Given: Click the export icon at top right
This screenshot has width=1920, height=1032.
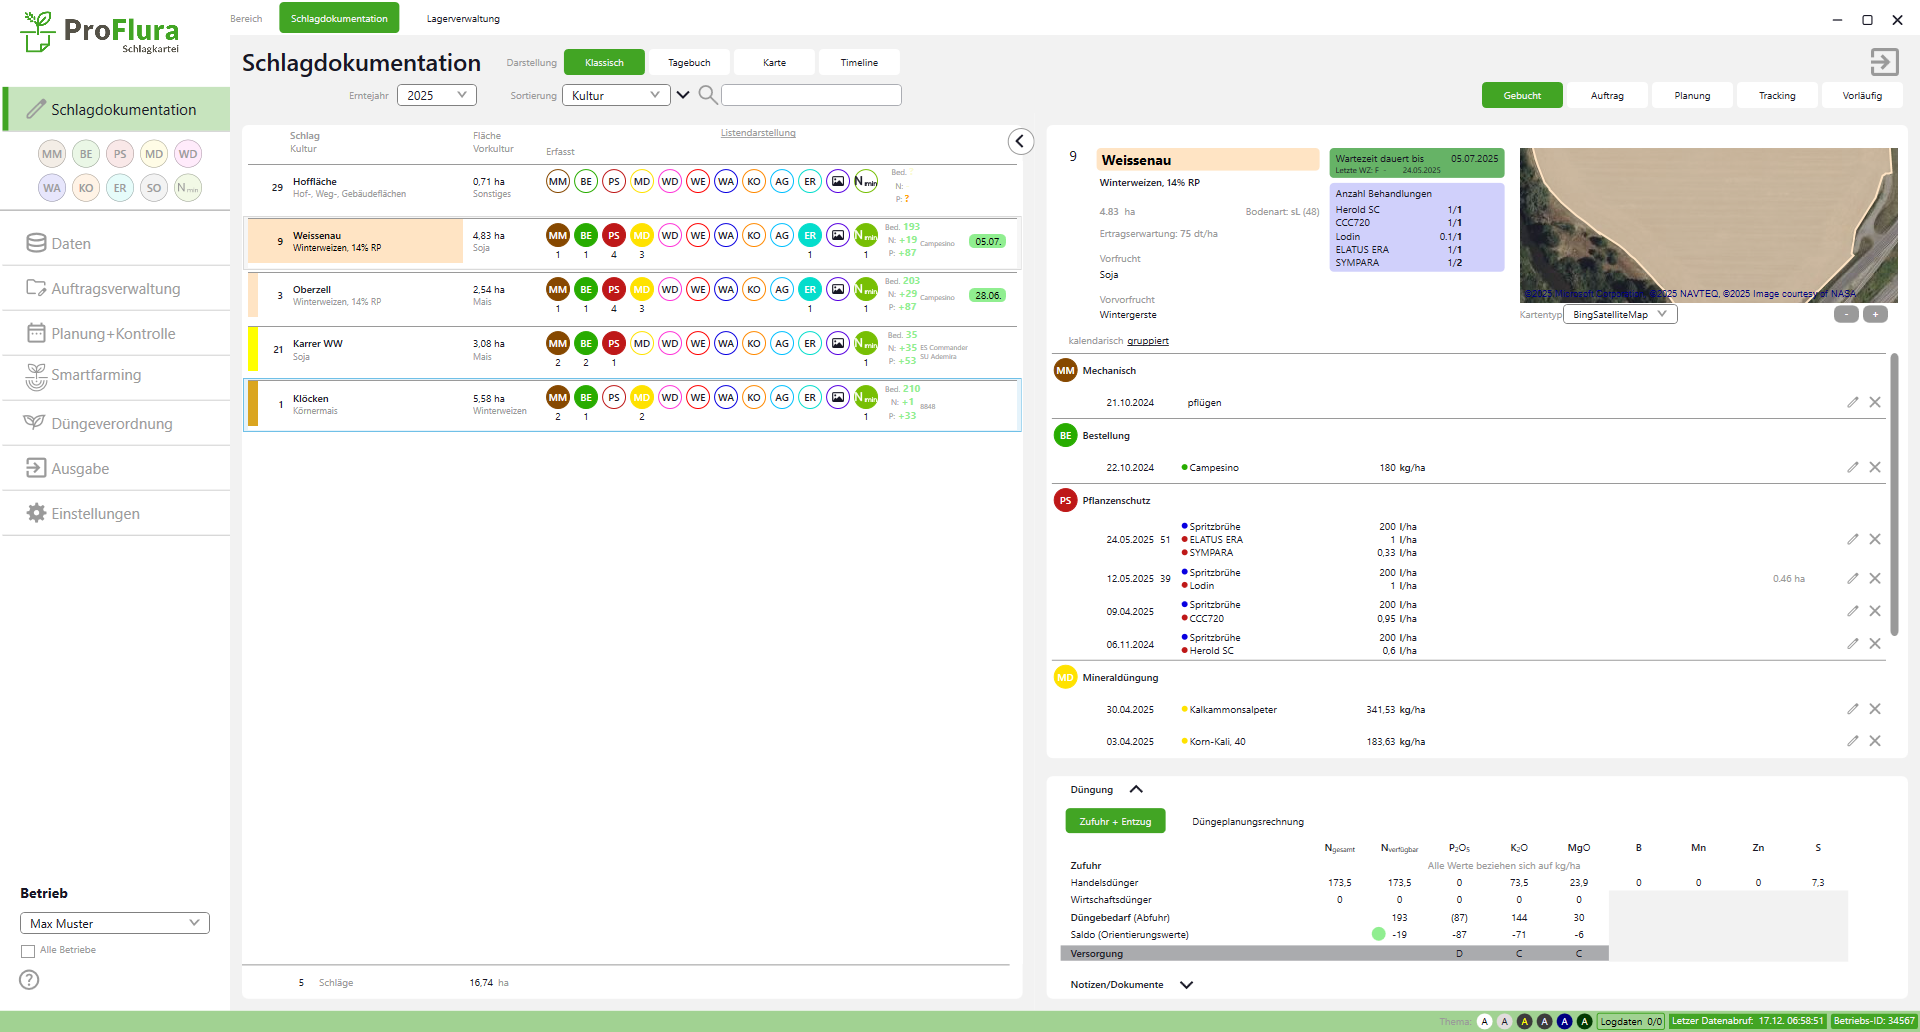Looking at the screenshot, I should coord(1884,62).
